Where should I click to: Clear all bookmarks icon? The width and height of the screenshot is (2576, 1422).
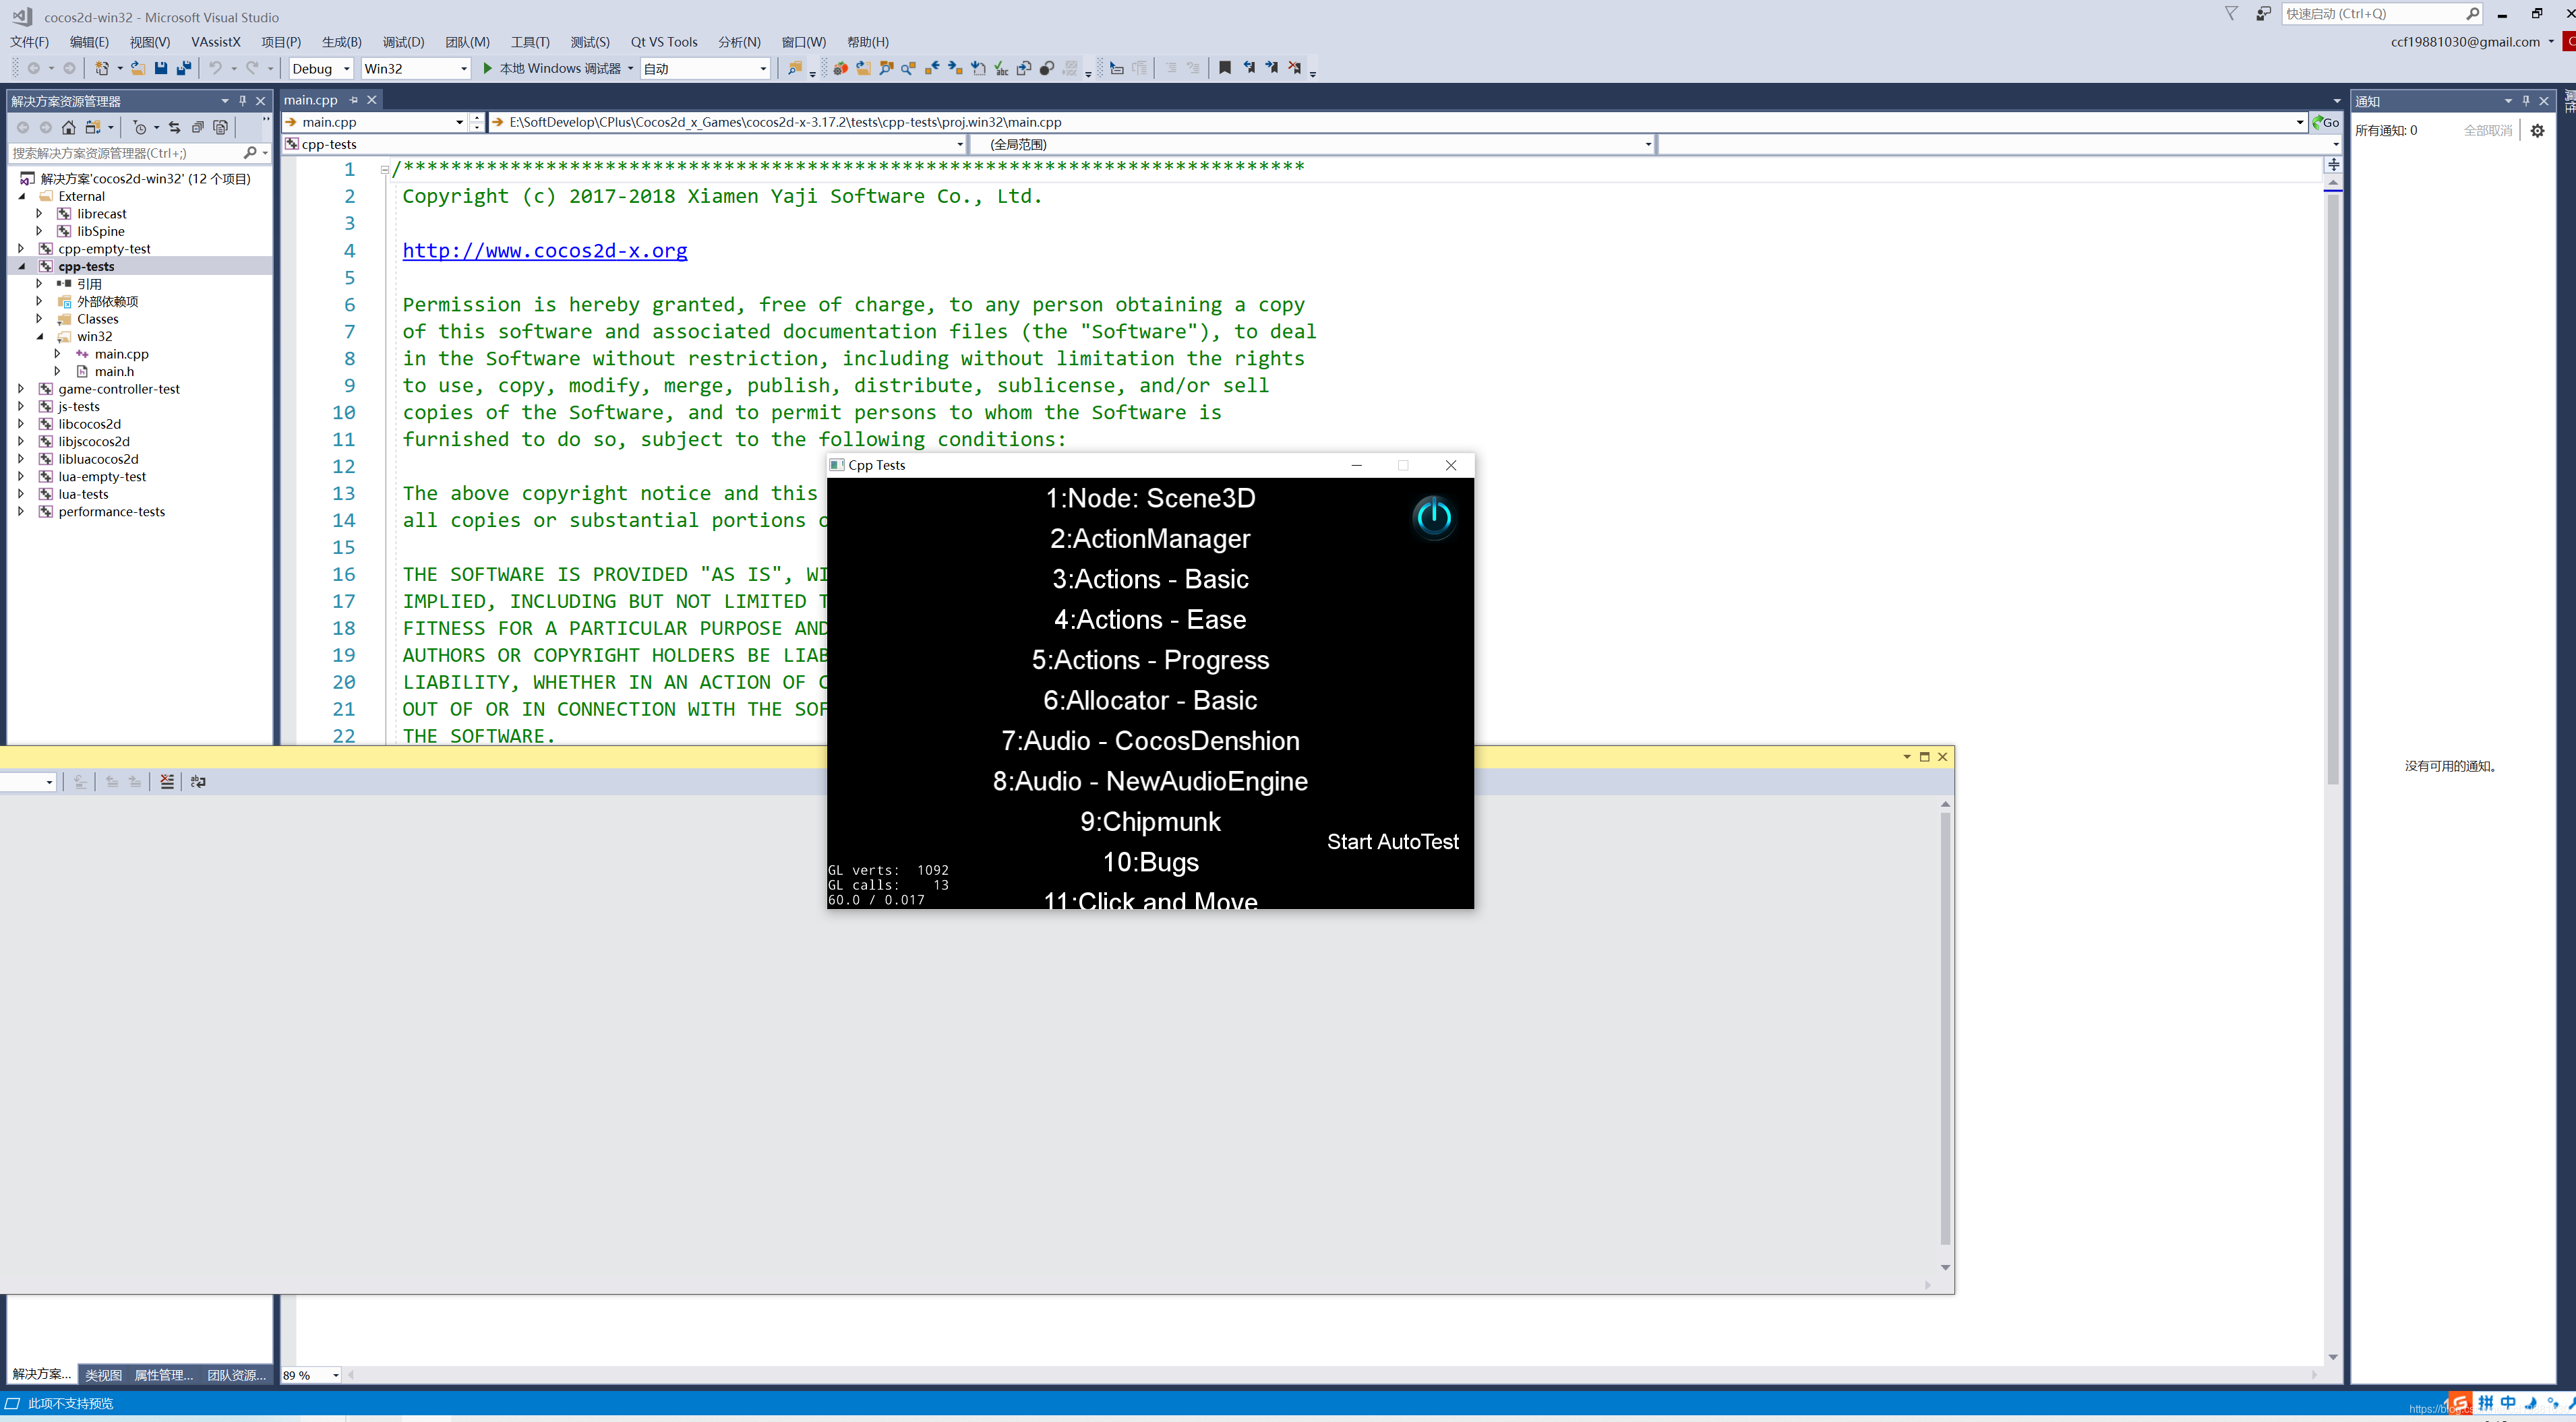tap(1295, 68)
